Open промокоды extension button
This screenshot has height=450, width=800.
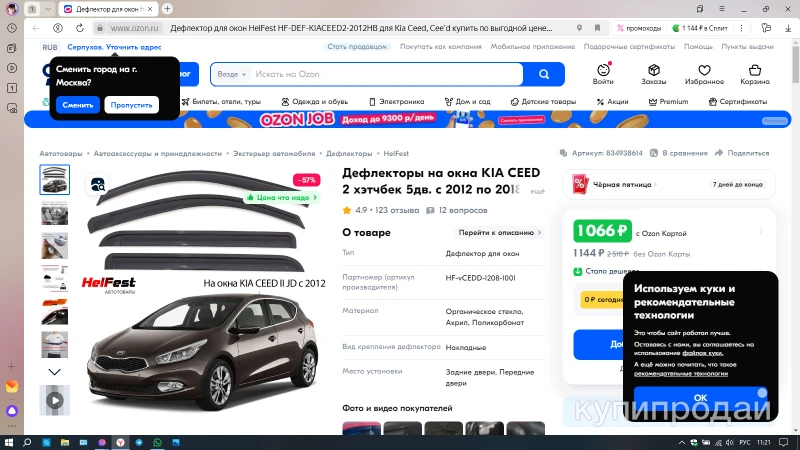pyautogui.click(x=639, y=28)
